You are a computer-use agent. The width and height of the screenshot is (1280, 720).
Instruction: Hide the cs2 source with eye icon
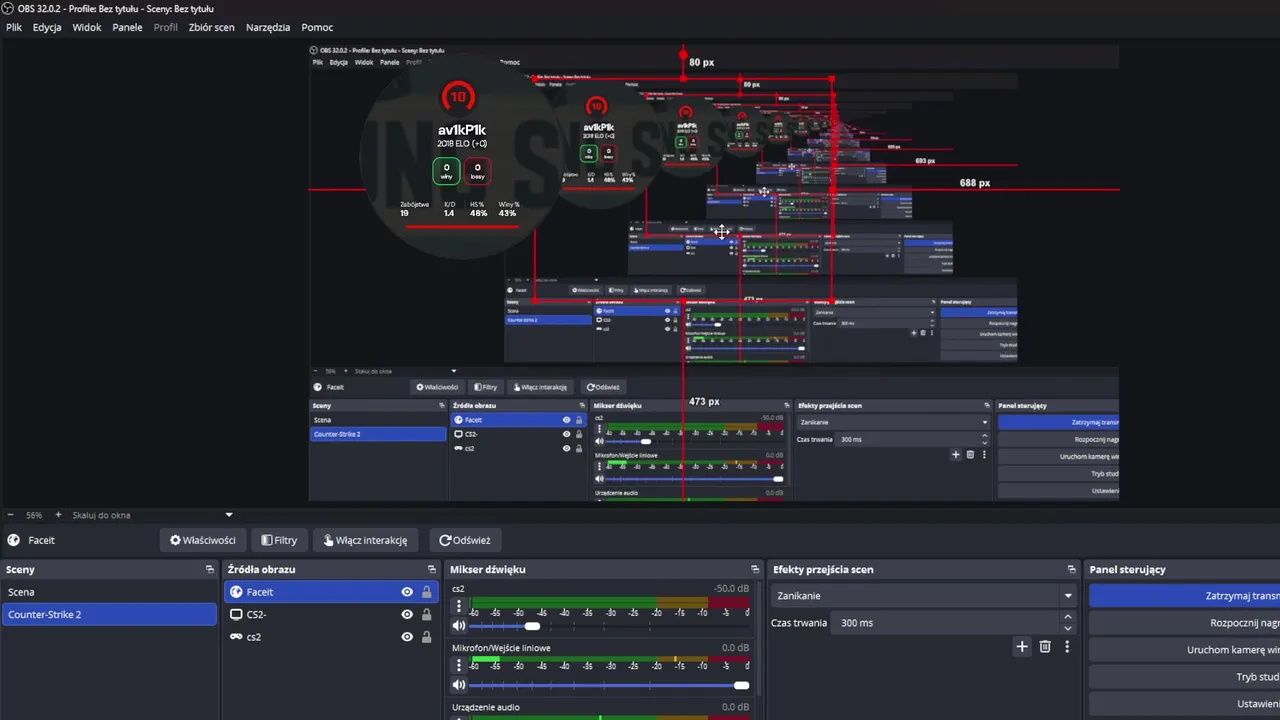coord(407,637)
